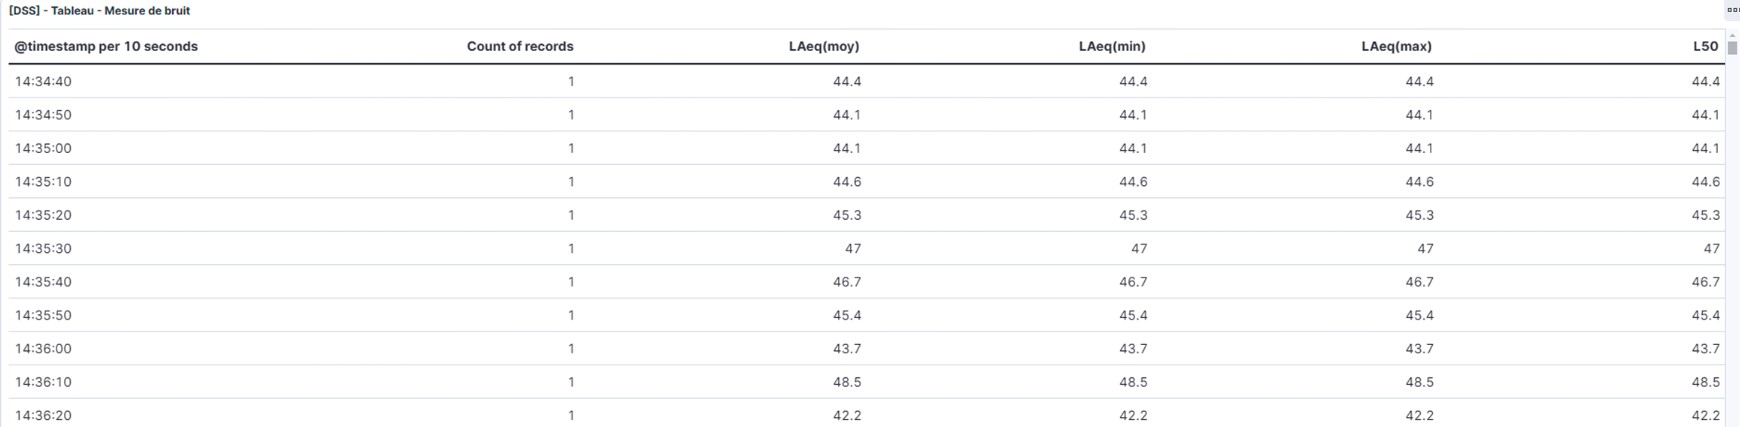Image resolution: width=1740 pixels, height=427 pixels.
Task: Click the L50 column header
Action: tap(1706, 46)
